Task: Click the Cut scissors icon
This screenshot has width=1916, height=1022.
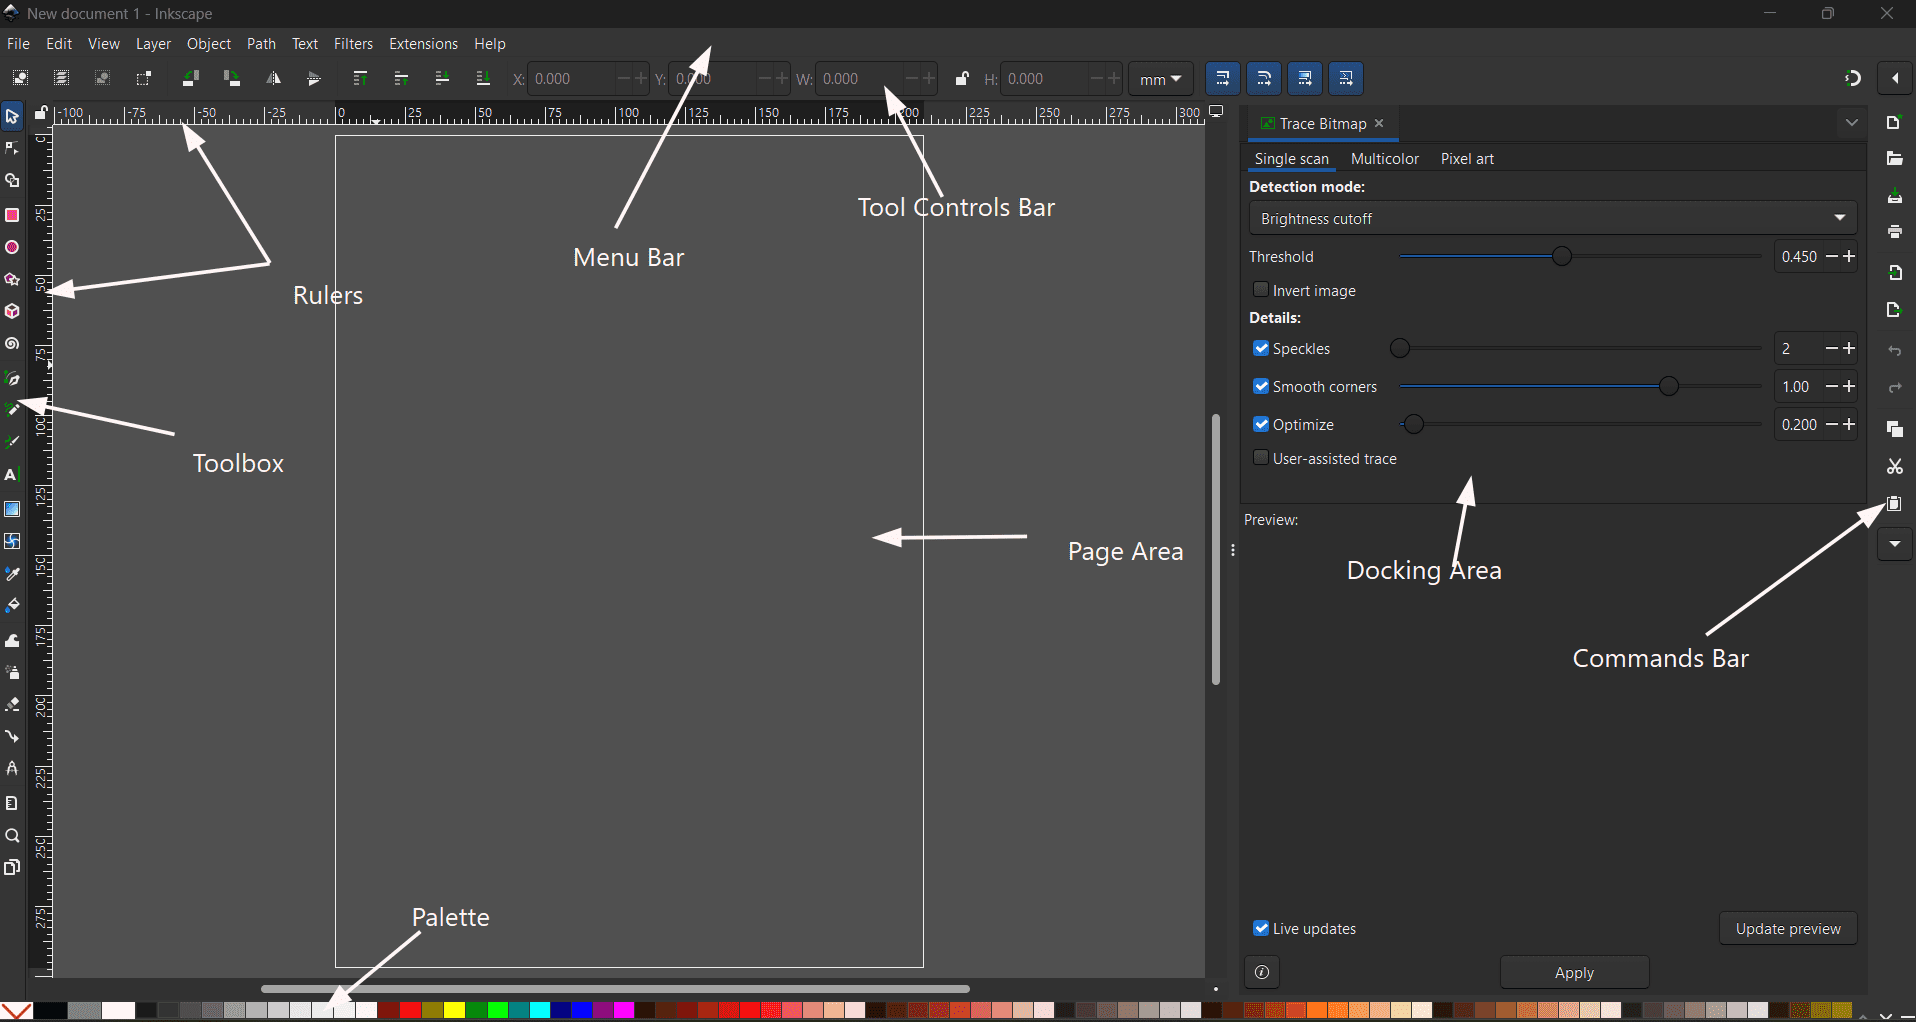Action: [1894, 467]
